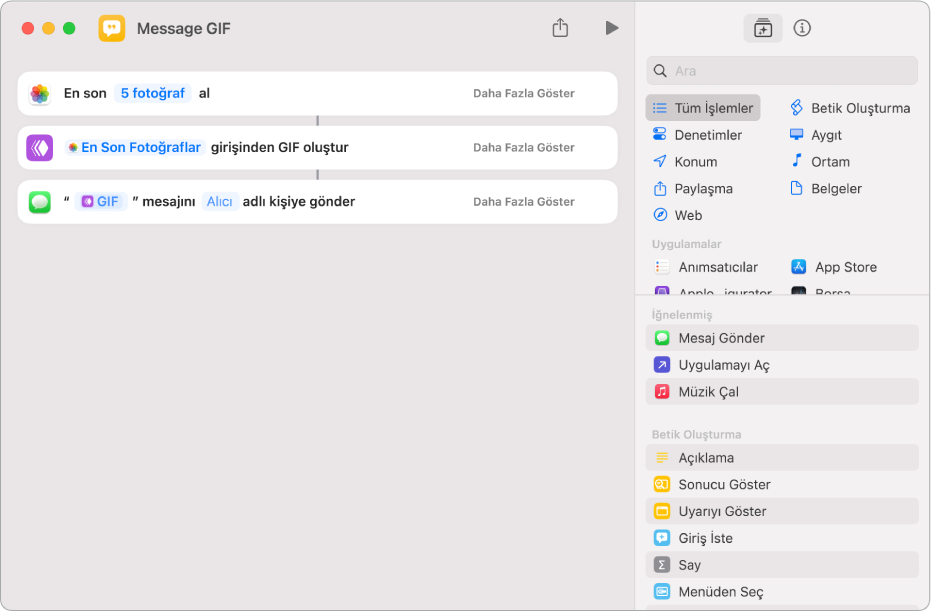
Task: Open Aygıt category
Action: coord(816,135)
